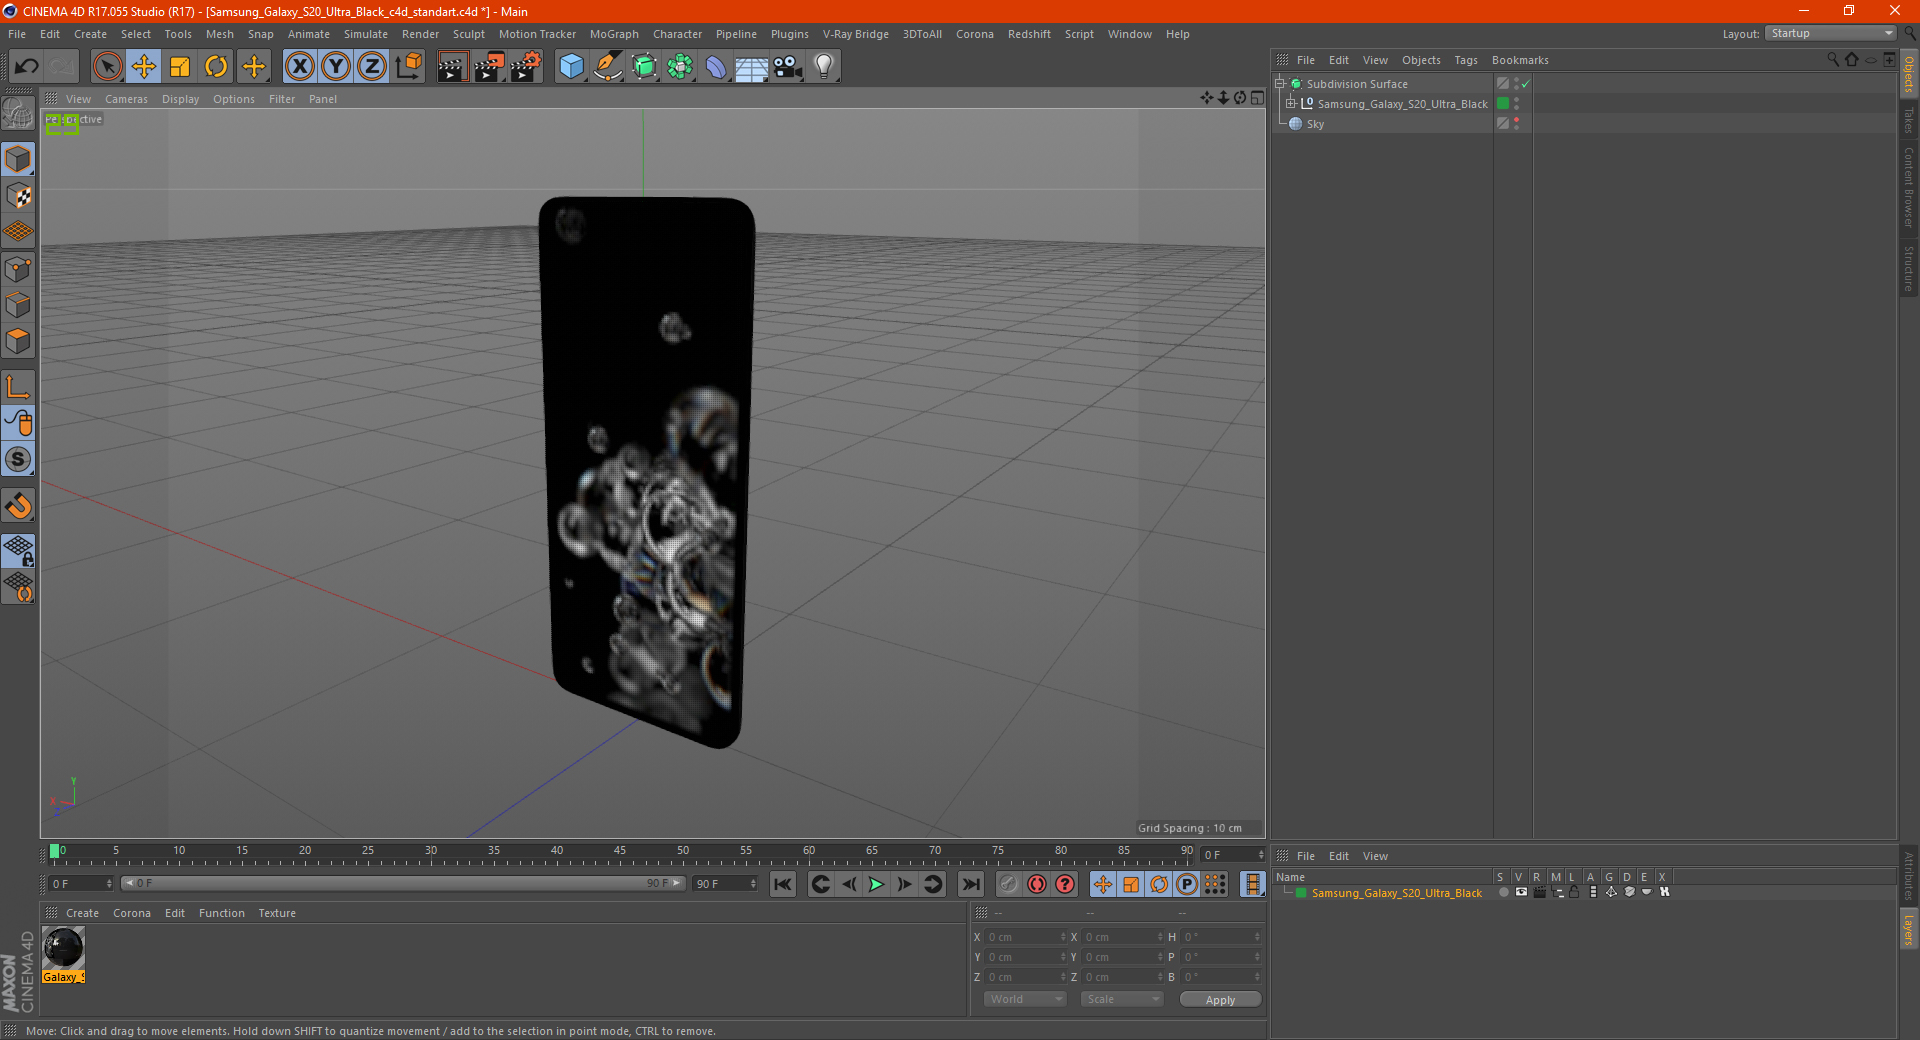The image size is (1920, 1040).
Task: Open the World coordinate dropdown
Action: click(1025, 999)
